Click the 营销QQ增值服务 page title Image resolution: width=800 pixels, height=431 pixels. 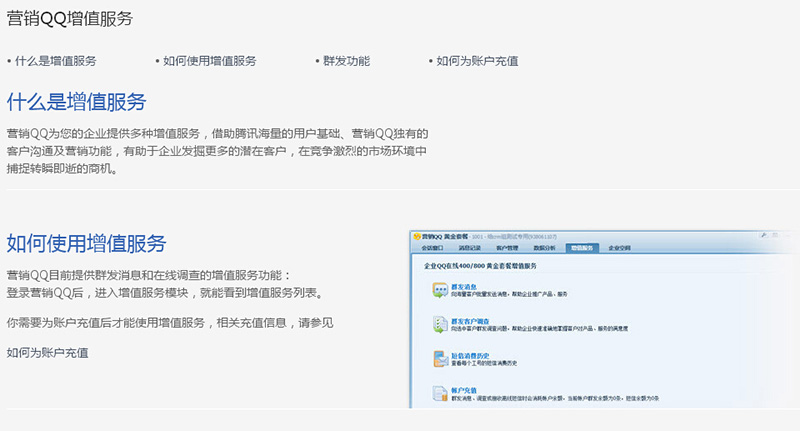click(70, 19)
